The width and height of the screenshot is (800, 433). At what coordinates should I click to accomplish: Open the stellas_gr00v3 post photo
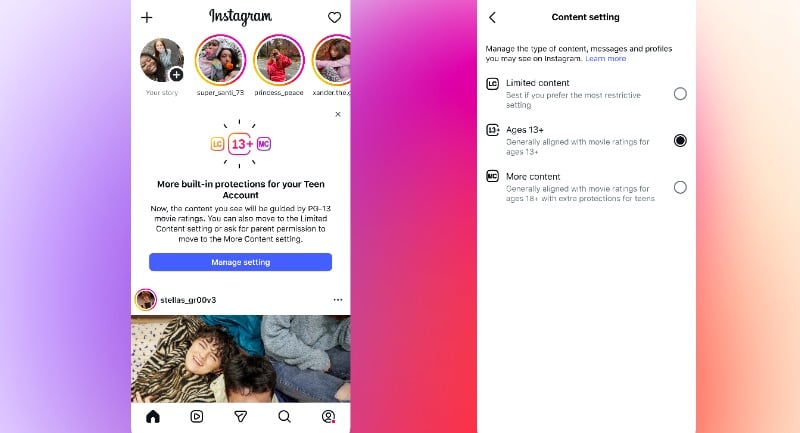click(x=240, y=359)
